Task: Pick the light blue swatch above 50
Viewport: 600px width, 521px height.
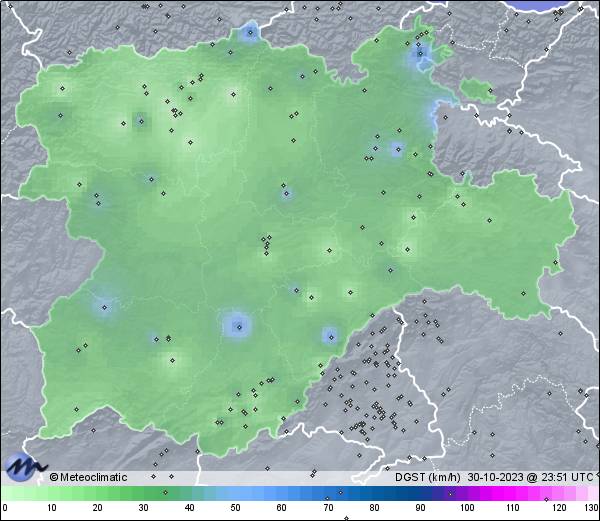Action: click(x=235, y=493)
